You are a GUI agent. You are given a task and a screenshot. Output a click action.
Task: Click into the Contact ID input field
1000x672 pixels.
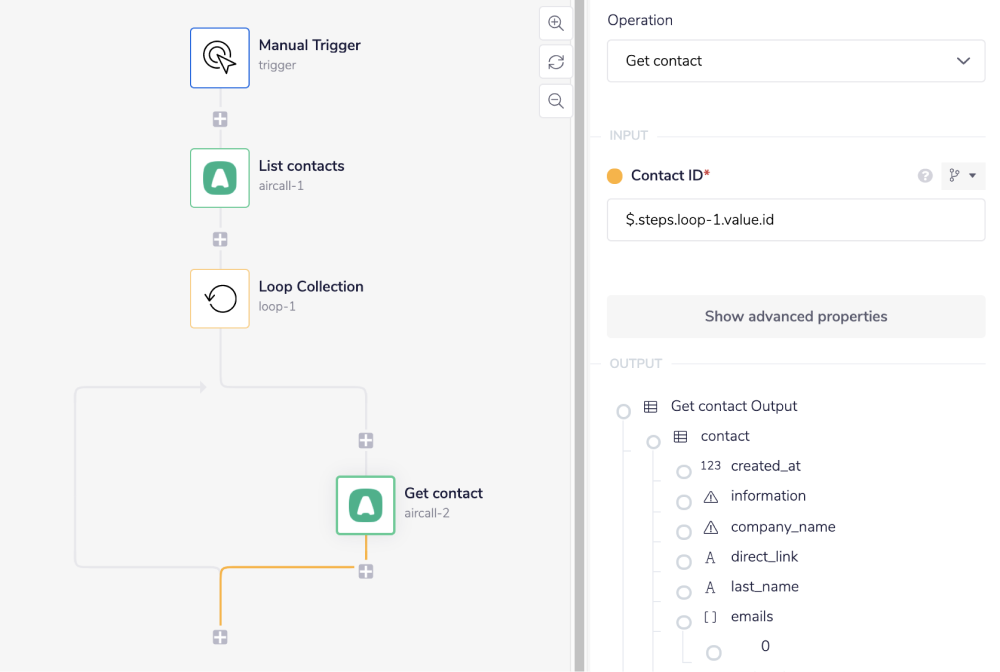click(x=796, y=220)
